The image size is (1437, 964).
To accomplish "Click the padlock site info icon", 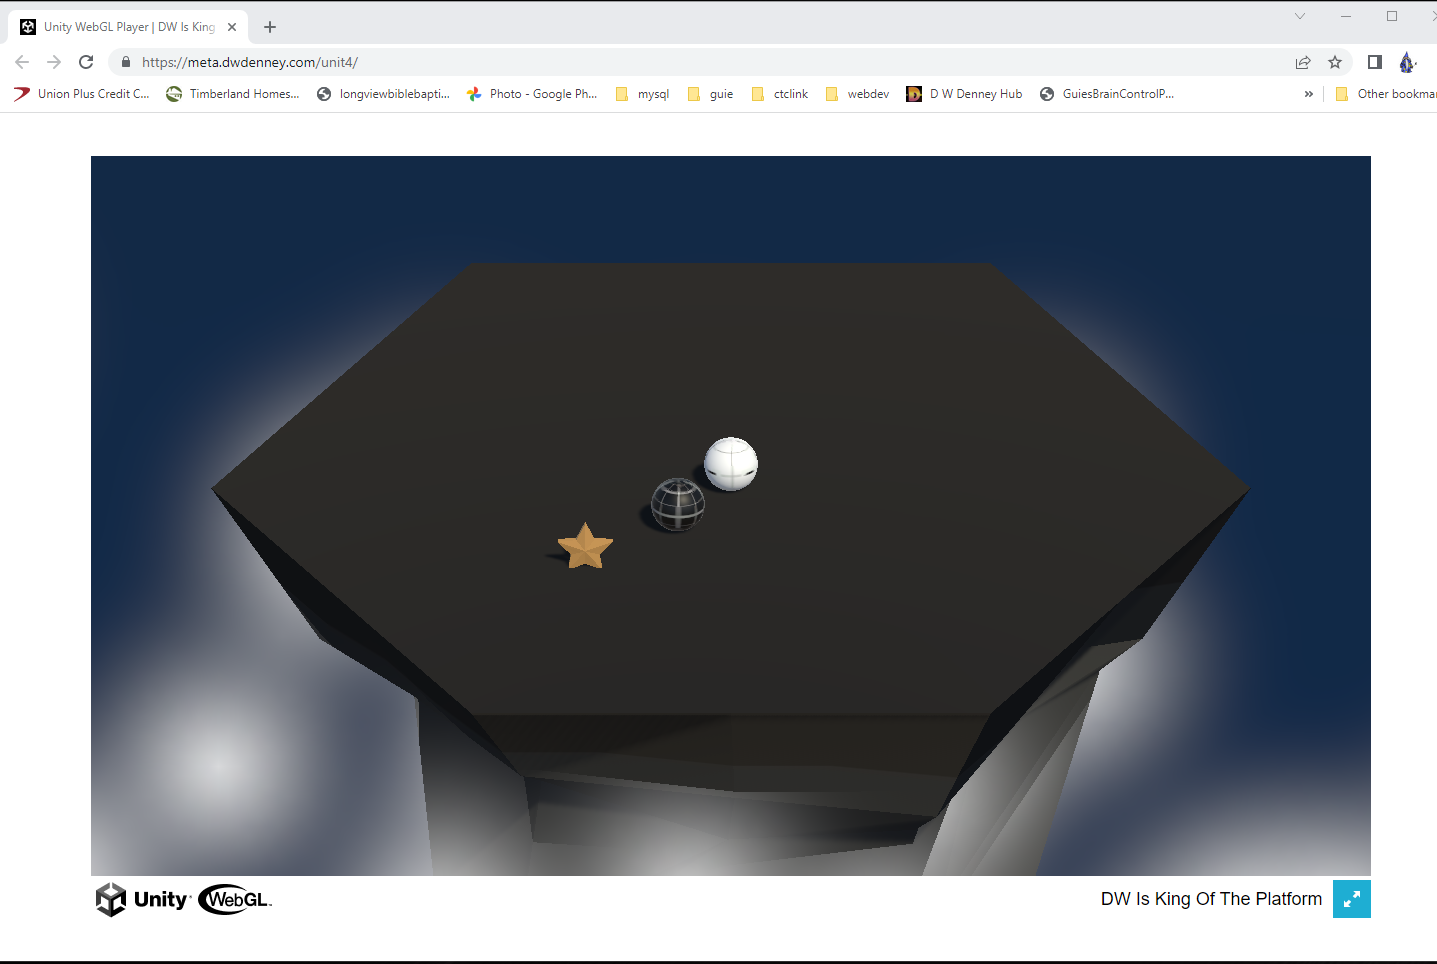I will coord(126,62).
